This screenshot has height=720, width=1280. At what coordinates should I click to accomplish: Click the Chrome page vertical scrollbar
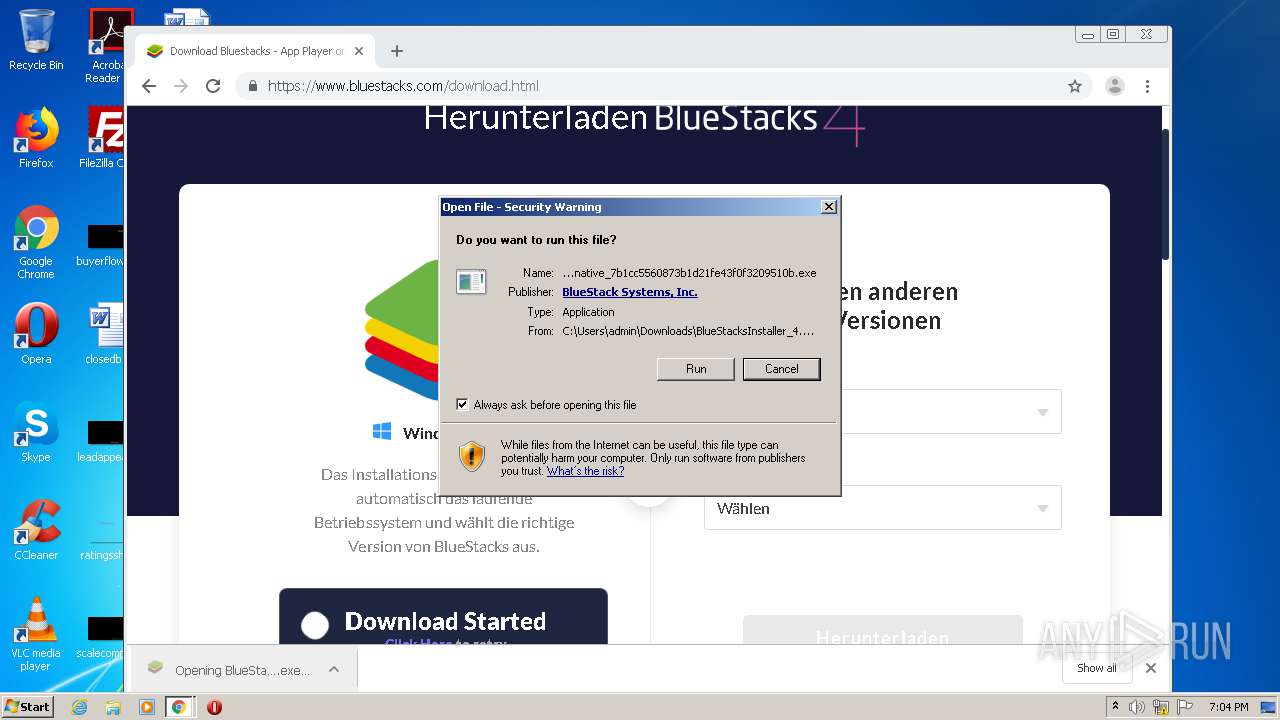[1165, 195]
